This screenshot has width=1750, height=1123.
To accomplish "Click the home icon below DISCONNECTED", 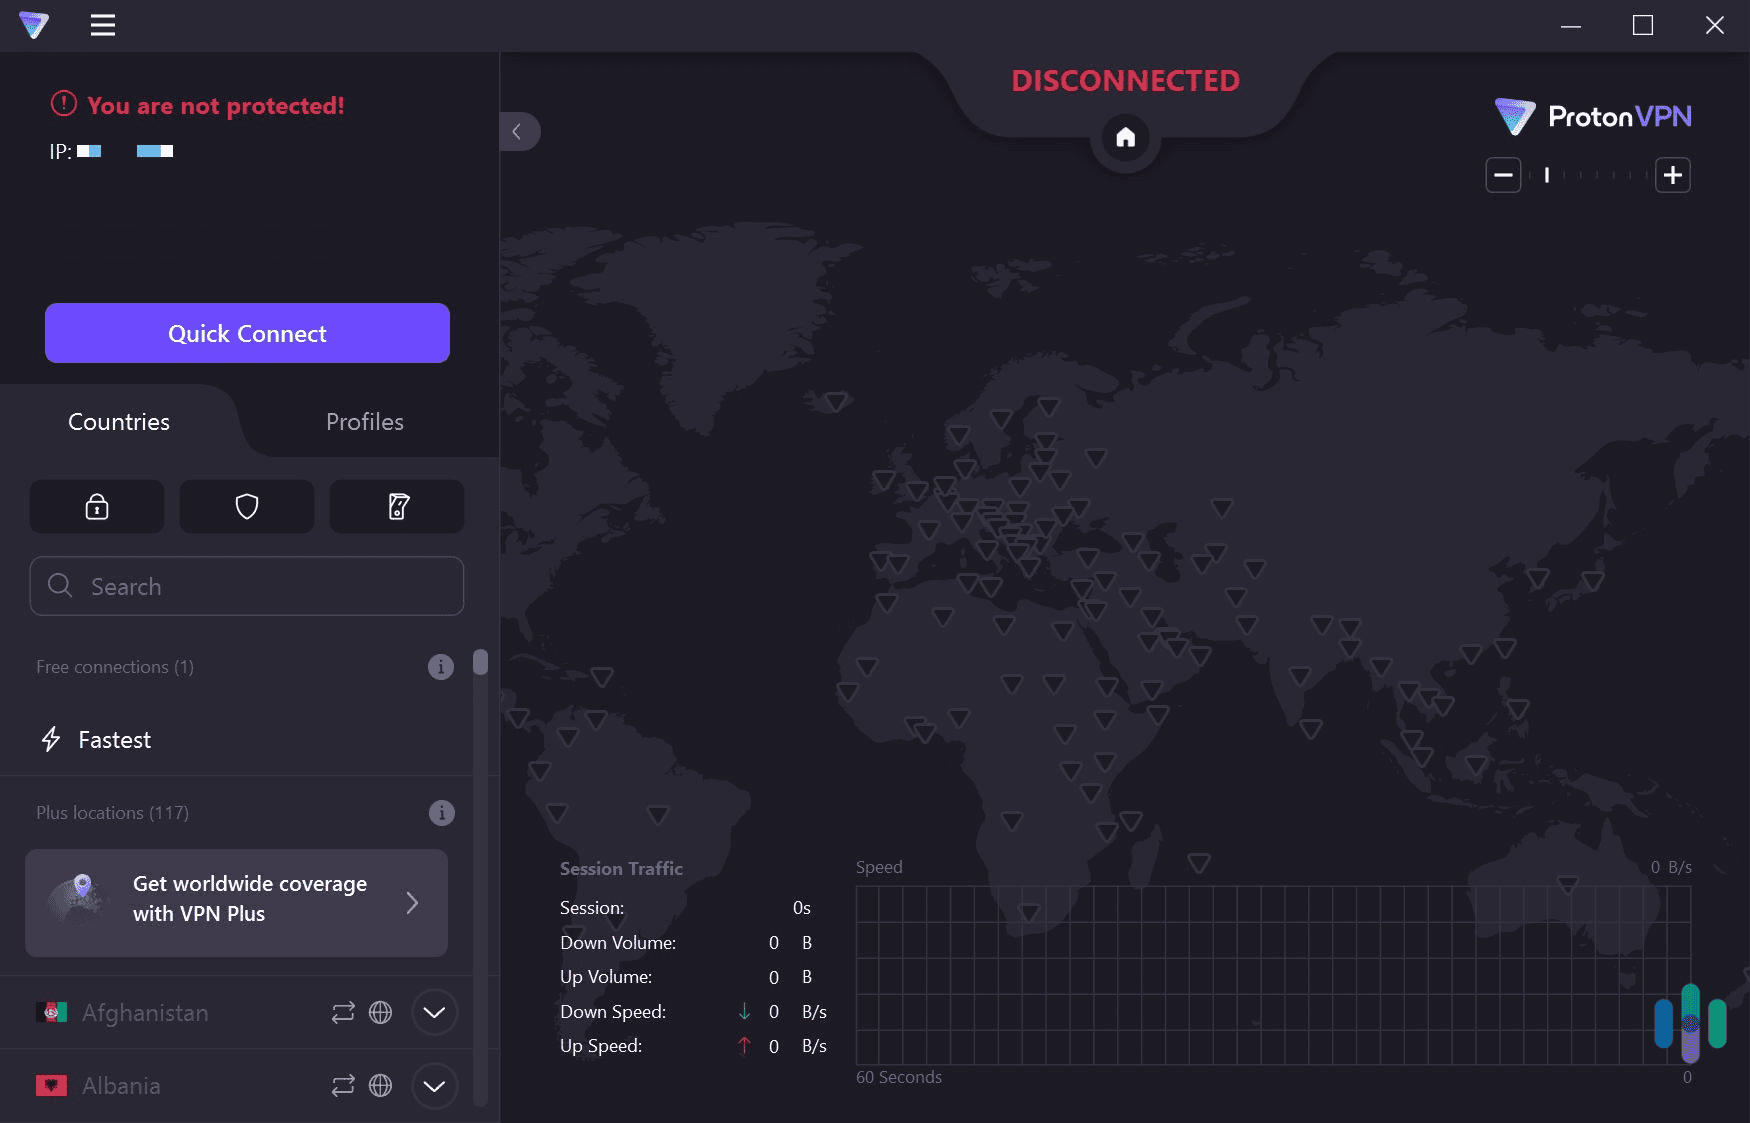I will click(1125, 138).
